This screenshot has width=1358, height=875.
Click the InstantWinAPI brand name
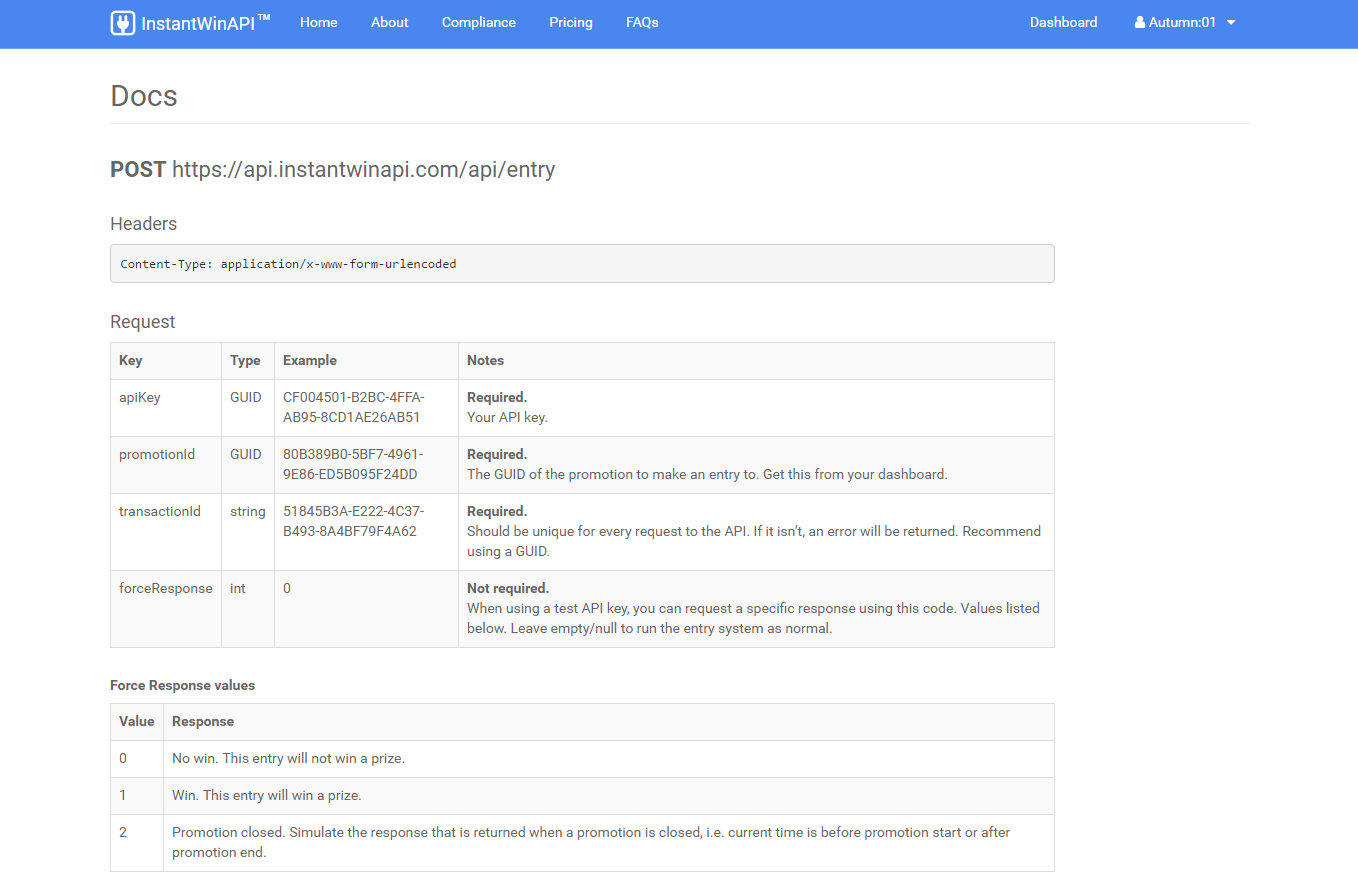tap(206, 23)
